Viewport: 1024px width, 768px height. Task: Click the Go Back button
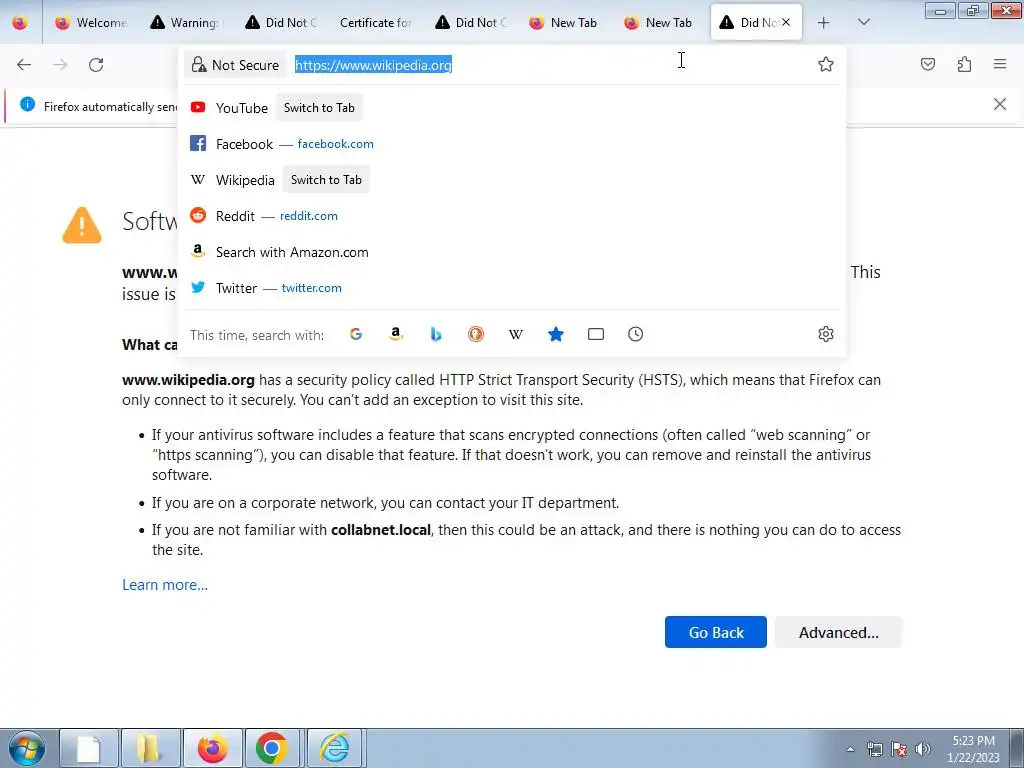click(x=716, y=632)
